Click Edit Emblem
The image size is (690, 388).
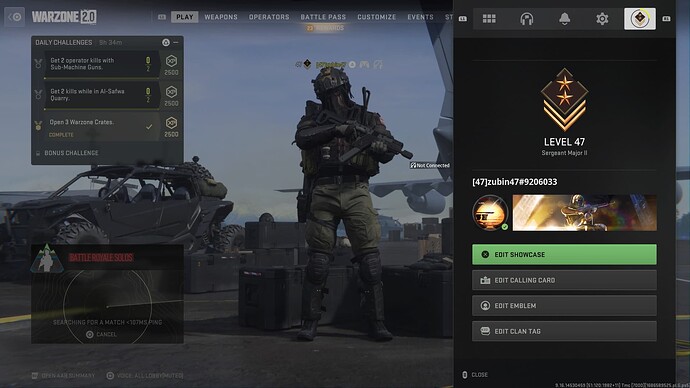point(564,306)
